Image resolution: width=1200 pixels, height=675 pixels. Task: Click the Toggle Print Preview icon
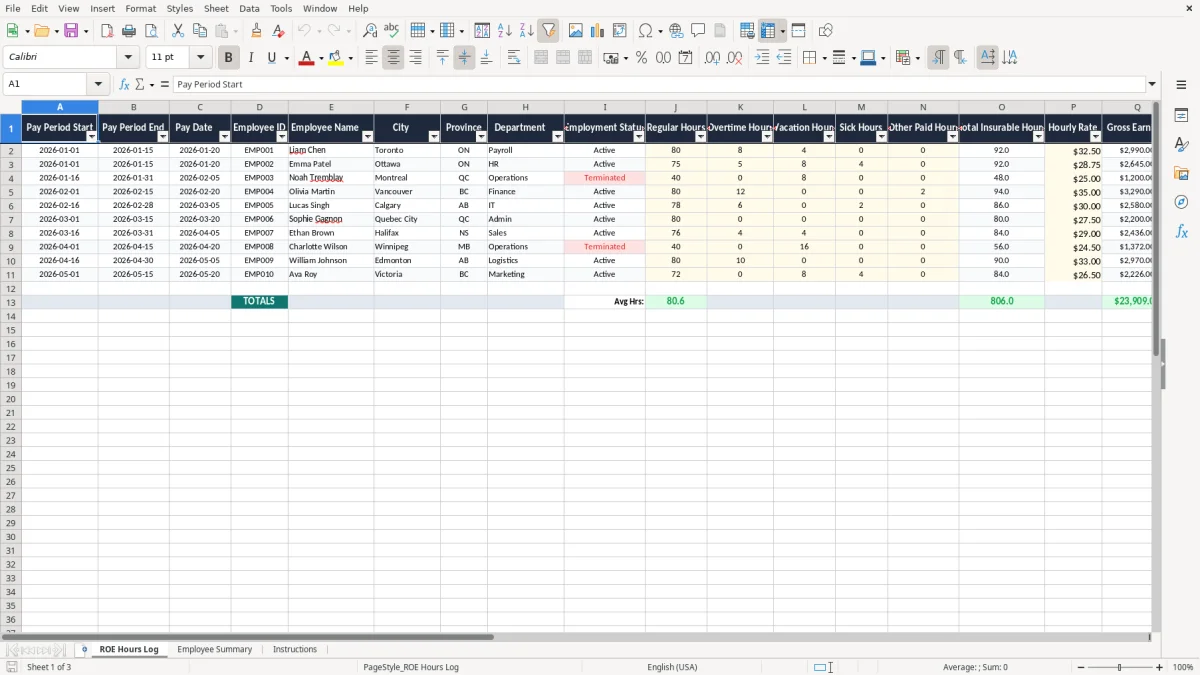point(151,31)
